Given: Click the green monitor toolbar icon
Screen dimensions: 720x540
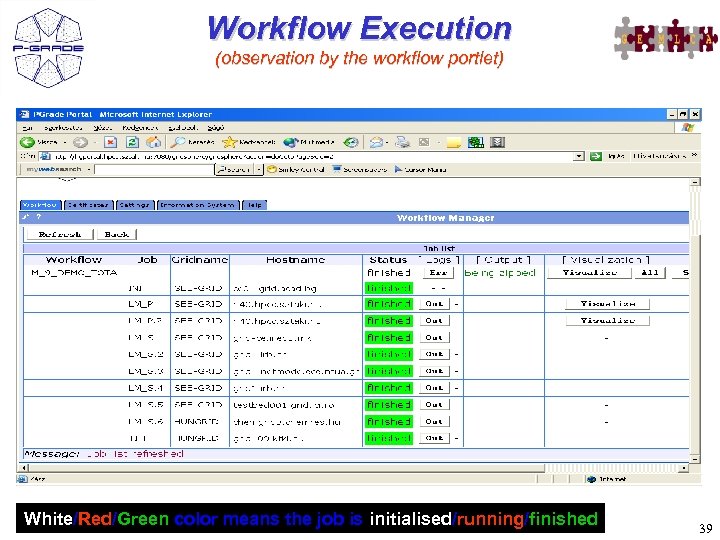Looking at the screenshot, I should (x=476, y=142).
